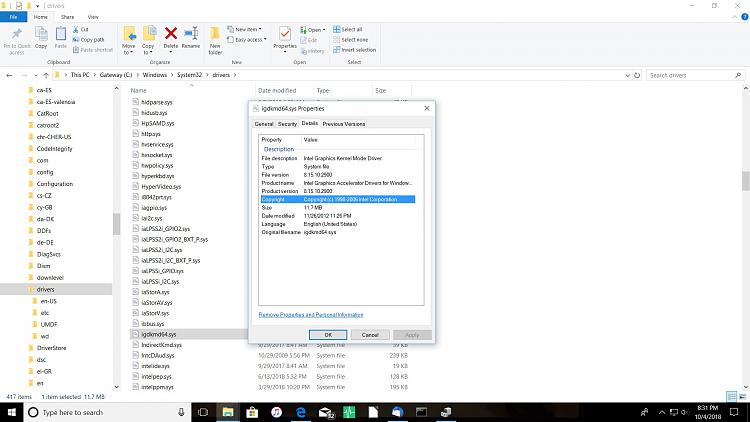Open the New item dropdown
This screenshot has height=422, width=750.
click(x=244, y=29)
